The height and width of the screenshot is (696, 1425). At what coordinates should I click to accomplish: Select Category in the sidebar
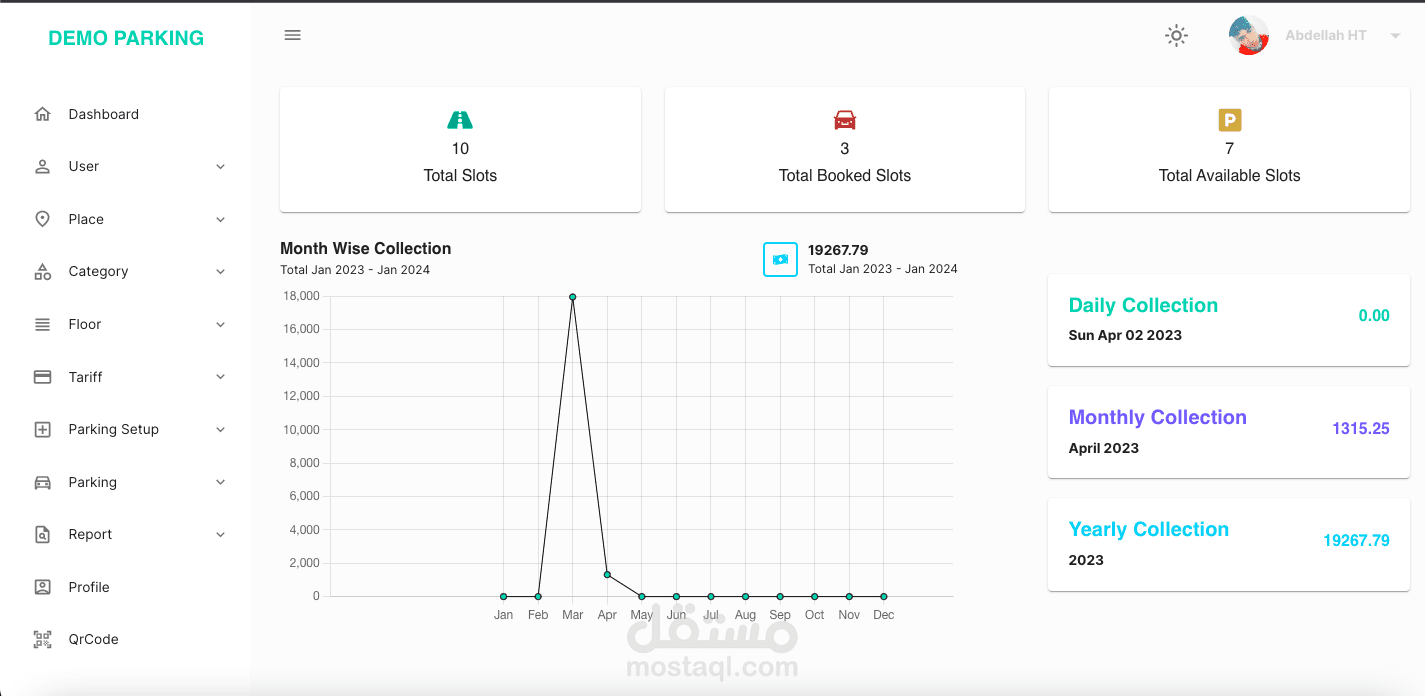pos(98,271)
